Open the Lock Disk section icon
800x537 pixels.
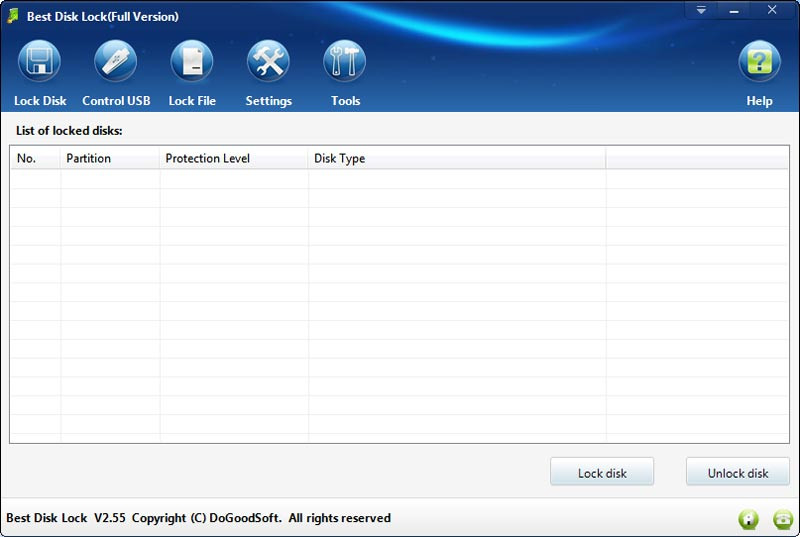coord(39,61)
